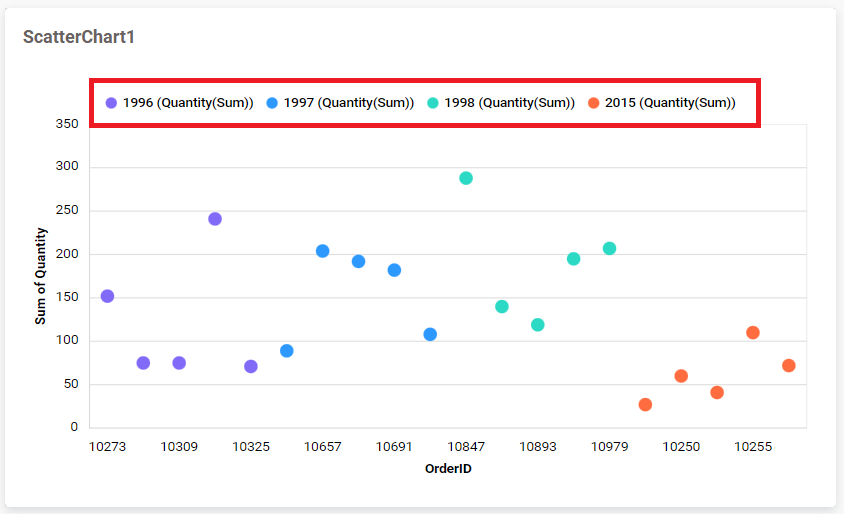Click the Sum of Quantity axis title
Screen dimensions: 844x514
(x=41, y=276)
